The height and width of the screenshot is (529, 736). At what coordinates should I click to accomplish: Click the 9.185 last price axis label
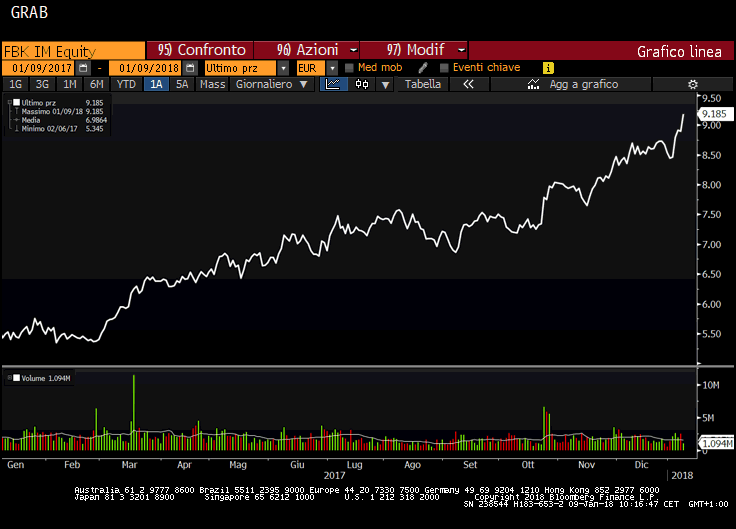tap(715, 114)
